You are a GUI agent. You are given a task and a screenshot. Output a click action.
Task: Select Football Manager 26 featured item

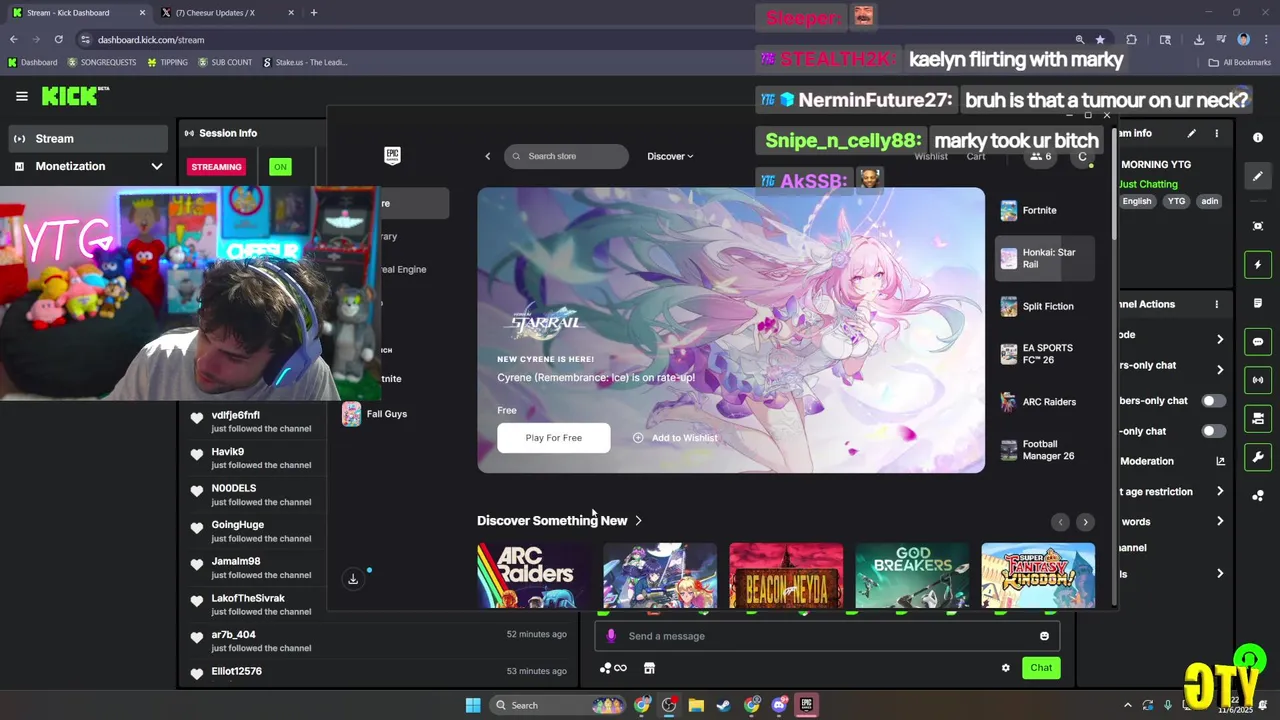[x=1045, y=450]
